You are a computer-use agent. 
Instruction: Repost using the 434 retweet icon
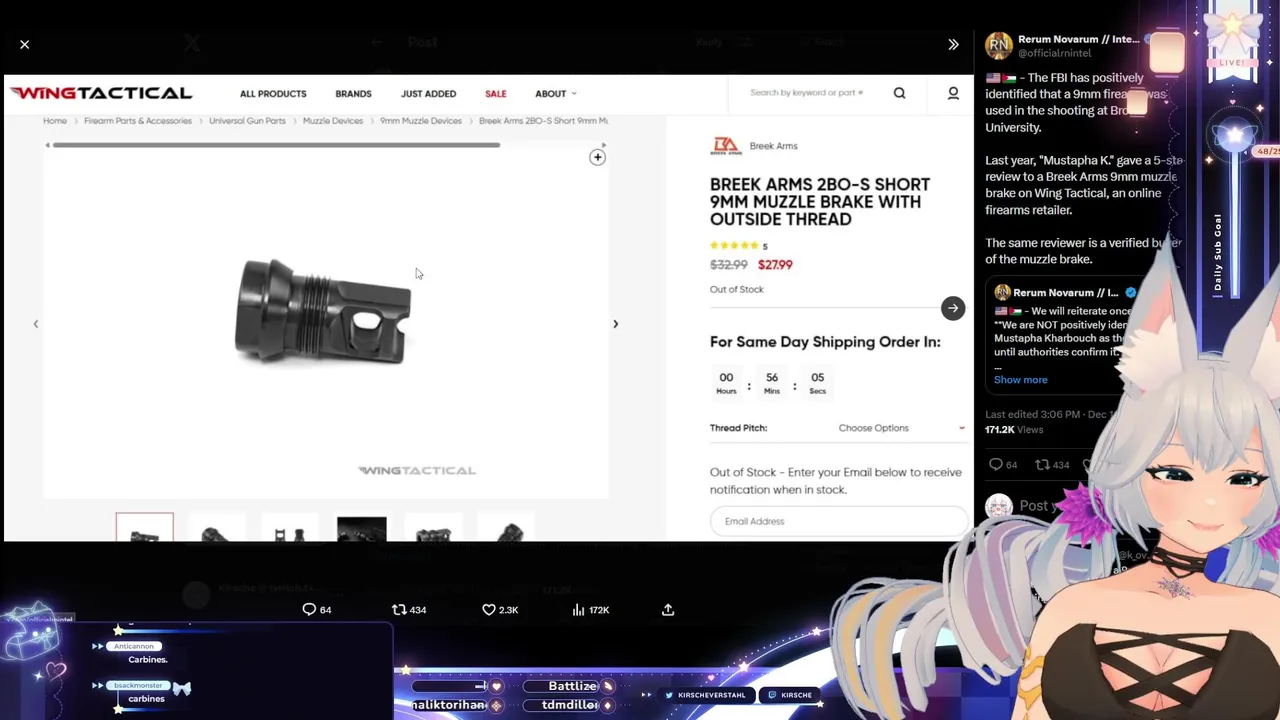[409, 610]
